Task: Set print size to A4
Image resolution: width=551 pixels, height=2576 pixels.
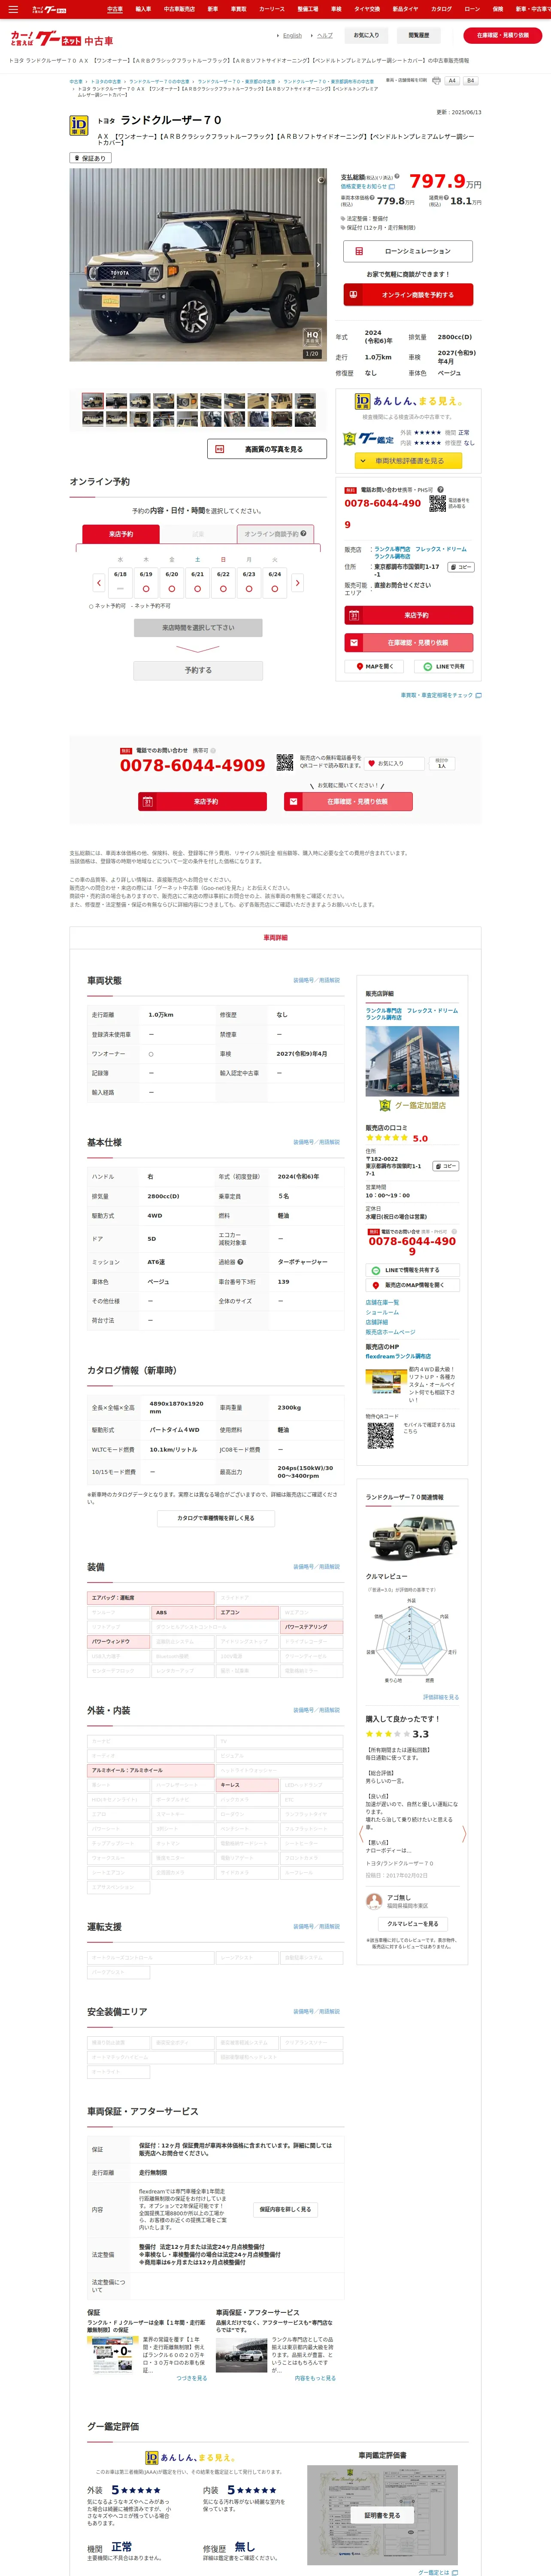Action: (452, 81)
